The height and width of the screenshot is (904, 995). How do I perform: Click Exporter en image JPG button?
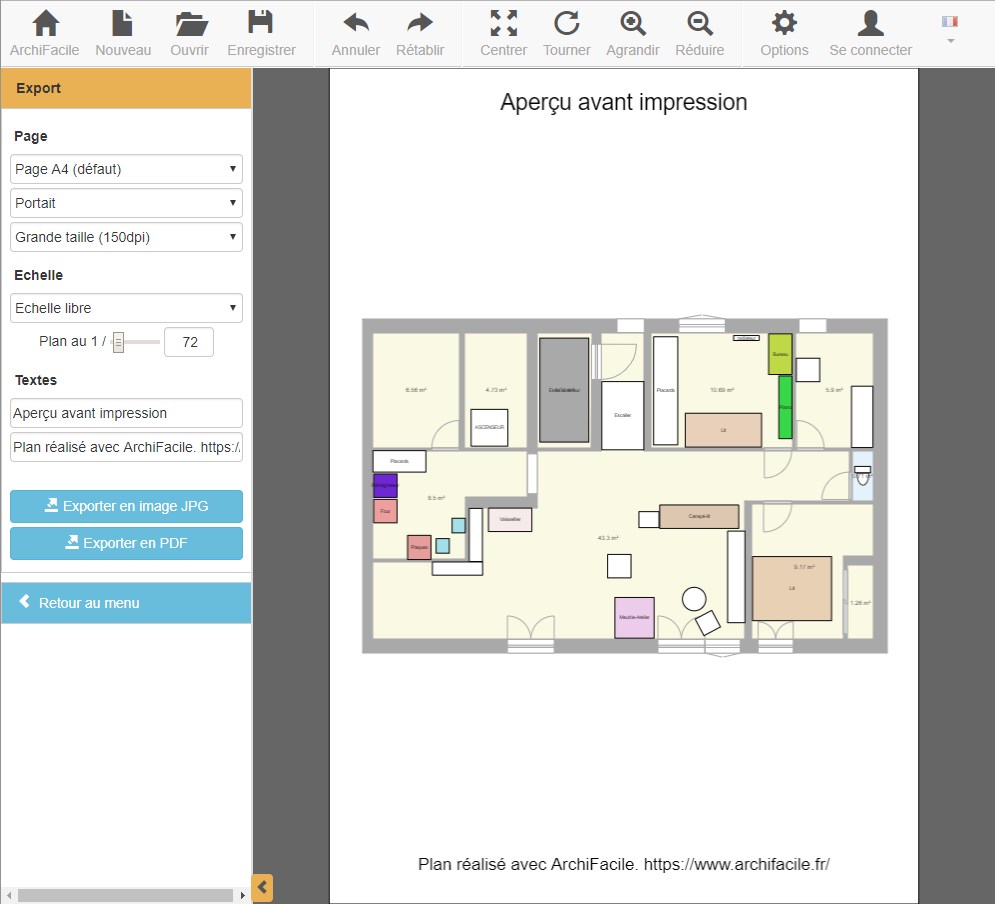126,506
